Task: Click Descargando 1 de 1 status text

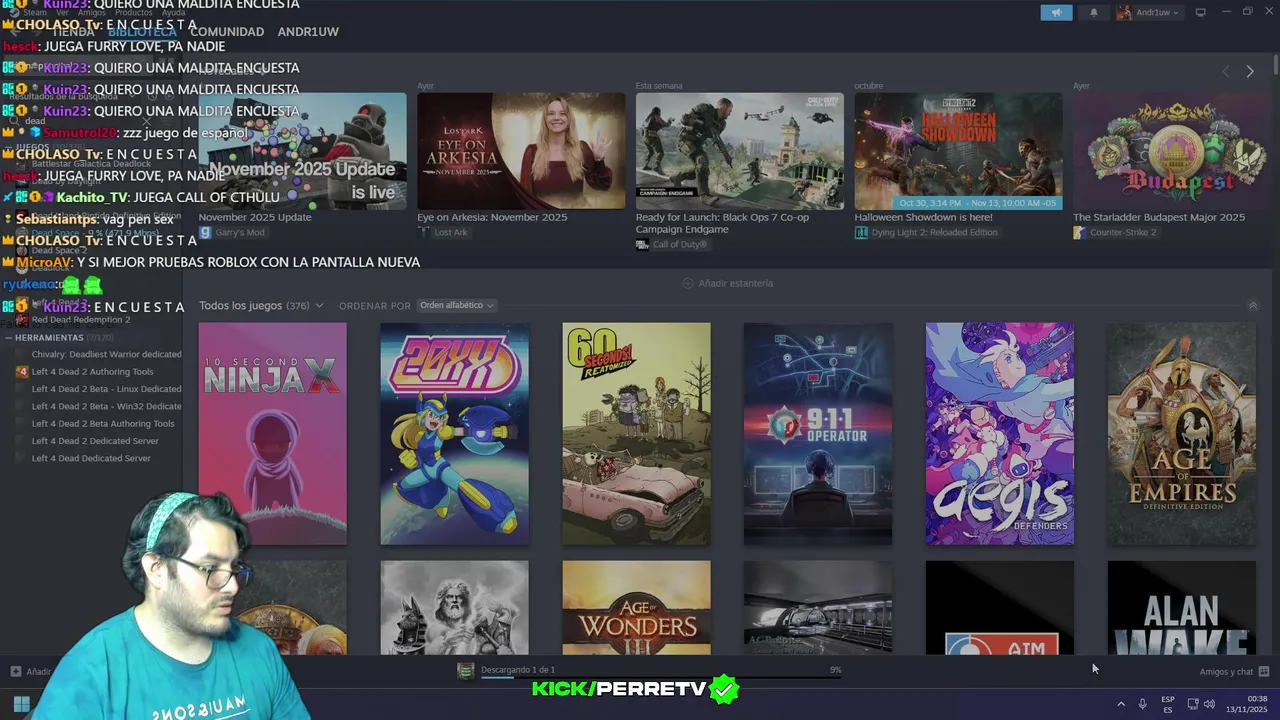Action: pos(518,669)
